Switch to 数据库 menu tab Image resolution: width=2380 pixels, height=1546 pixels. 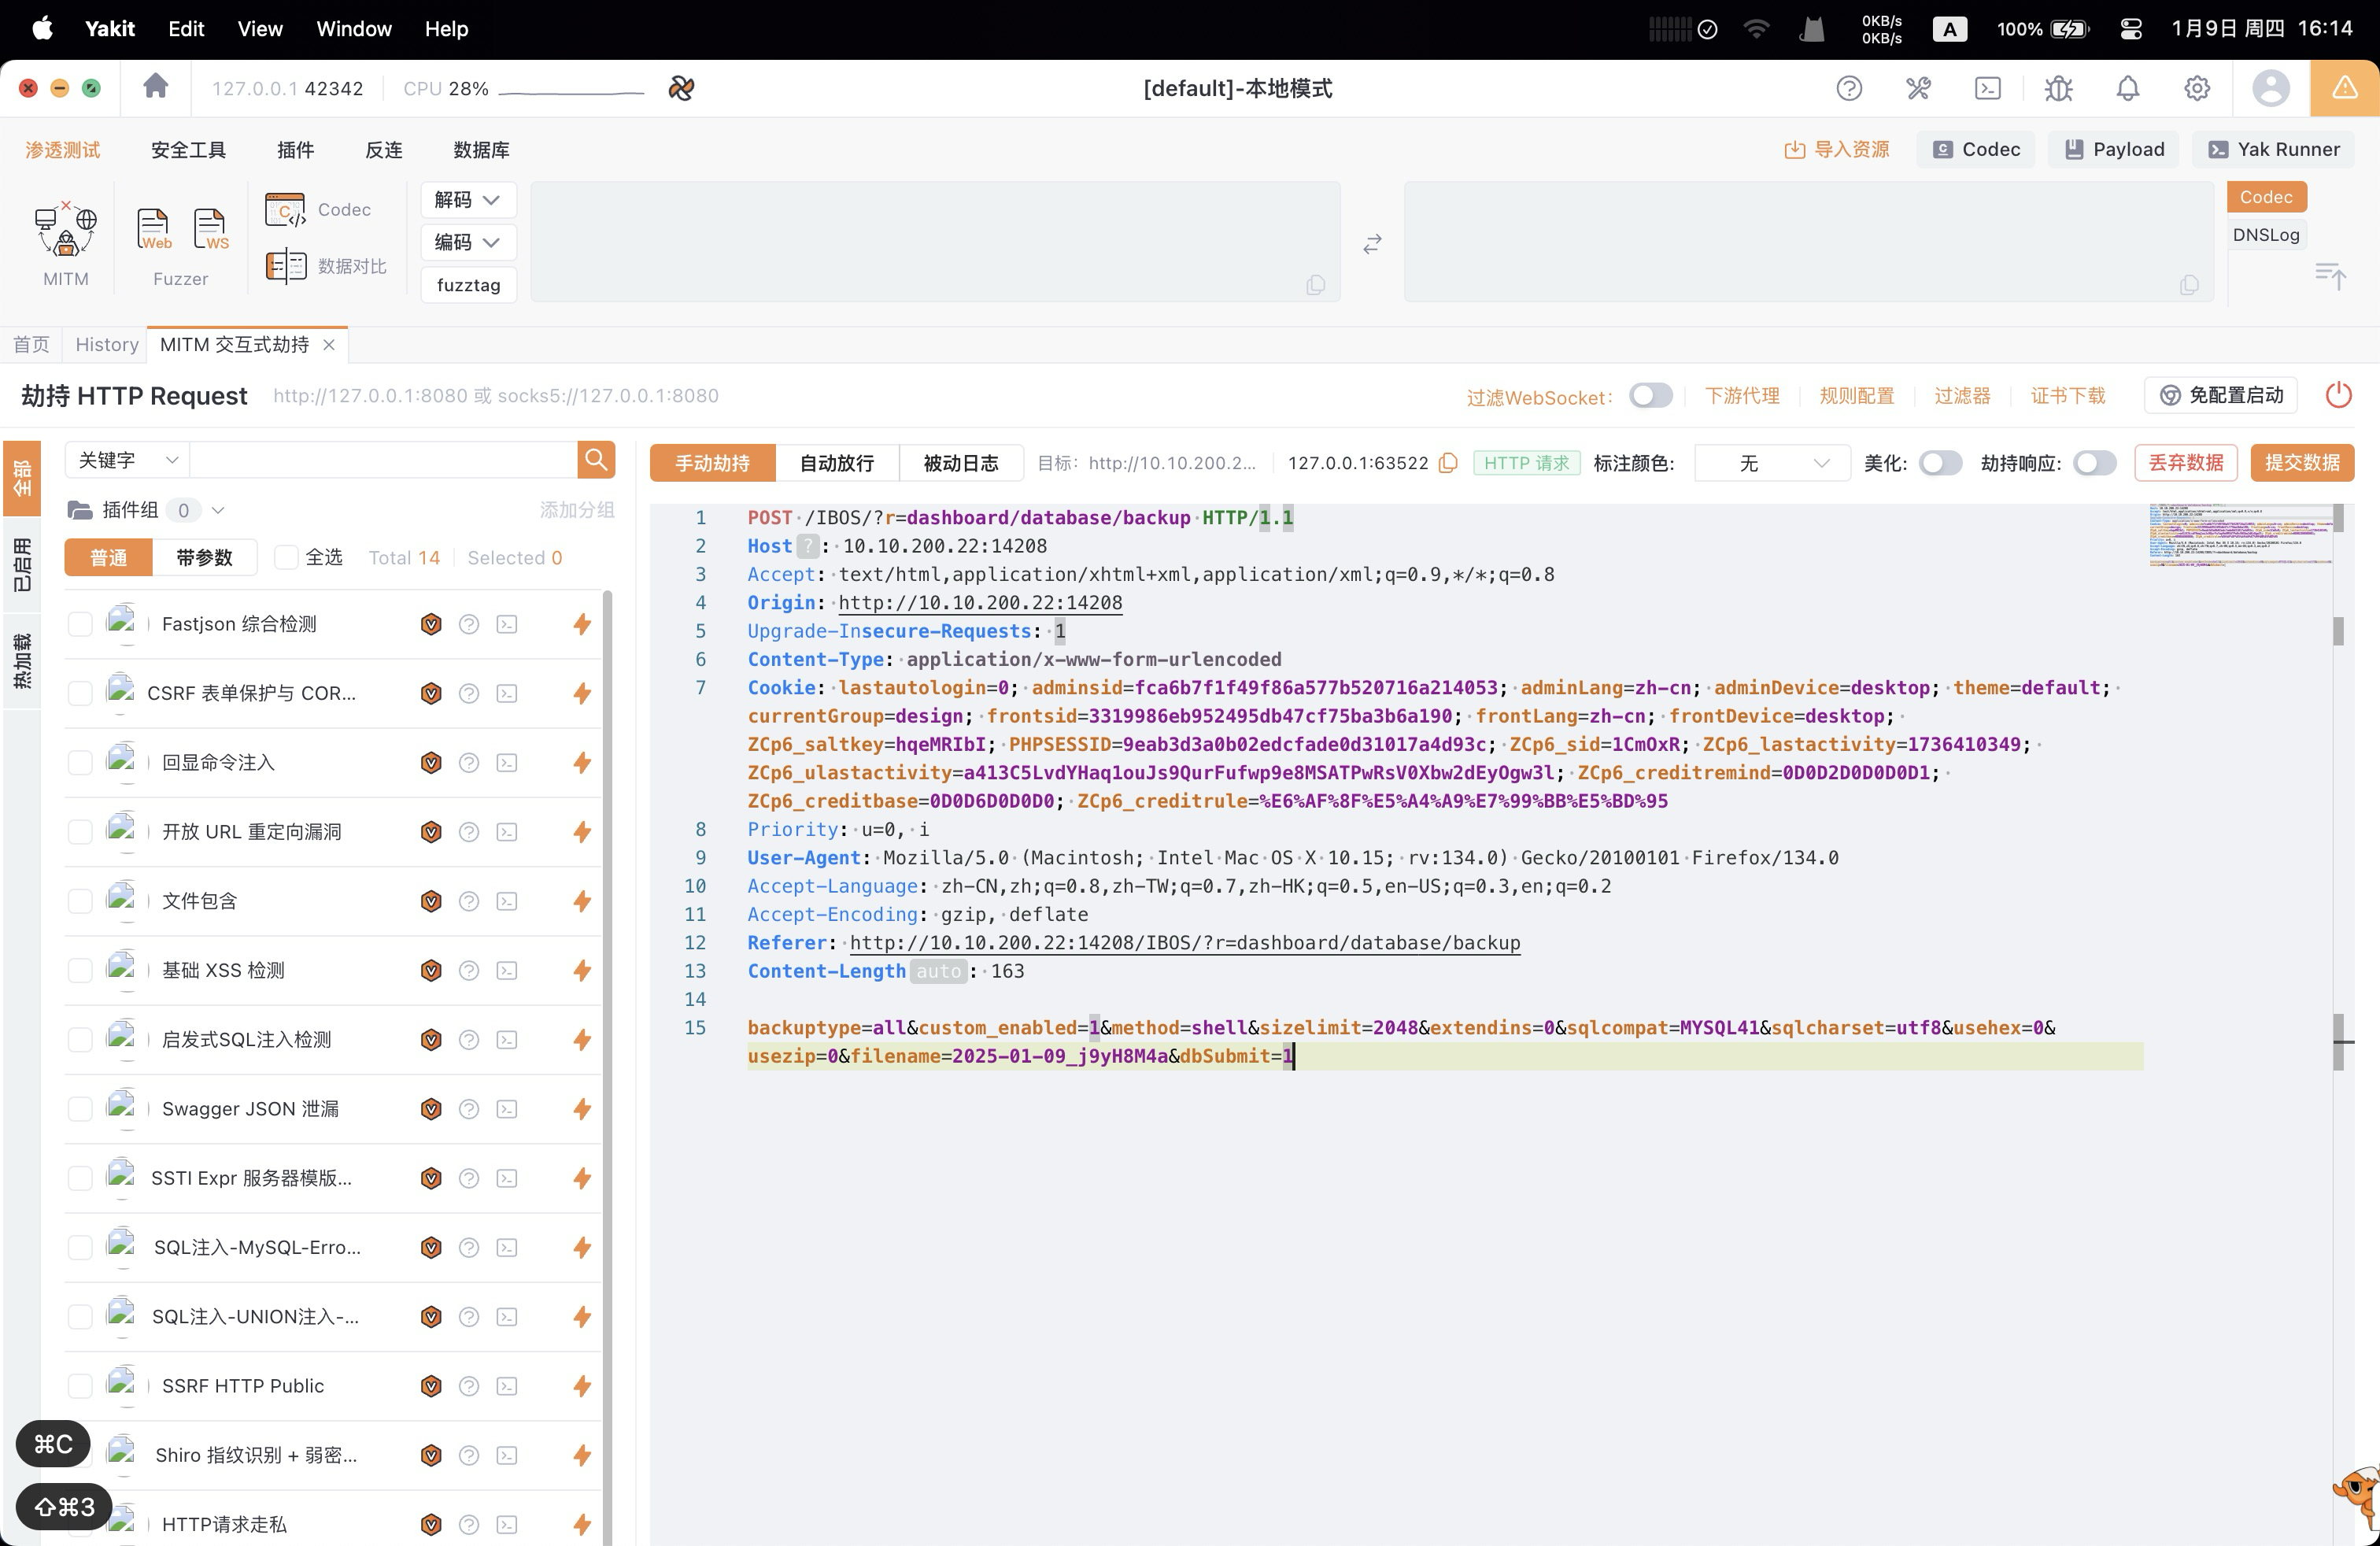481,150
